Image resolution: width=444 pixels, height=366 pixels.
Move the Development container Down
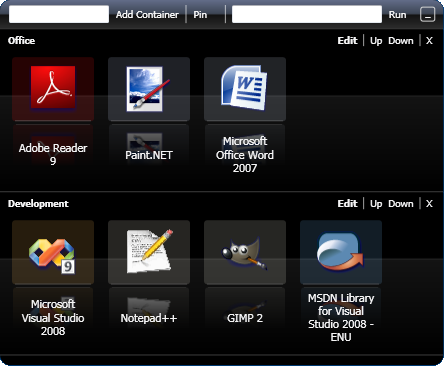pos(401,204)
